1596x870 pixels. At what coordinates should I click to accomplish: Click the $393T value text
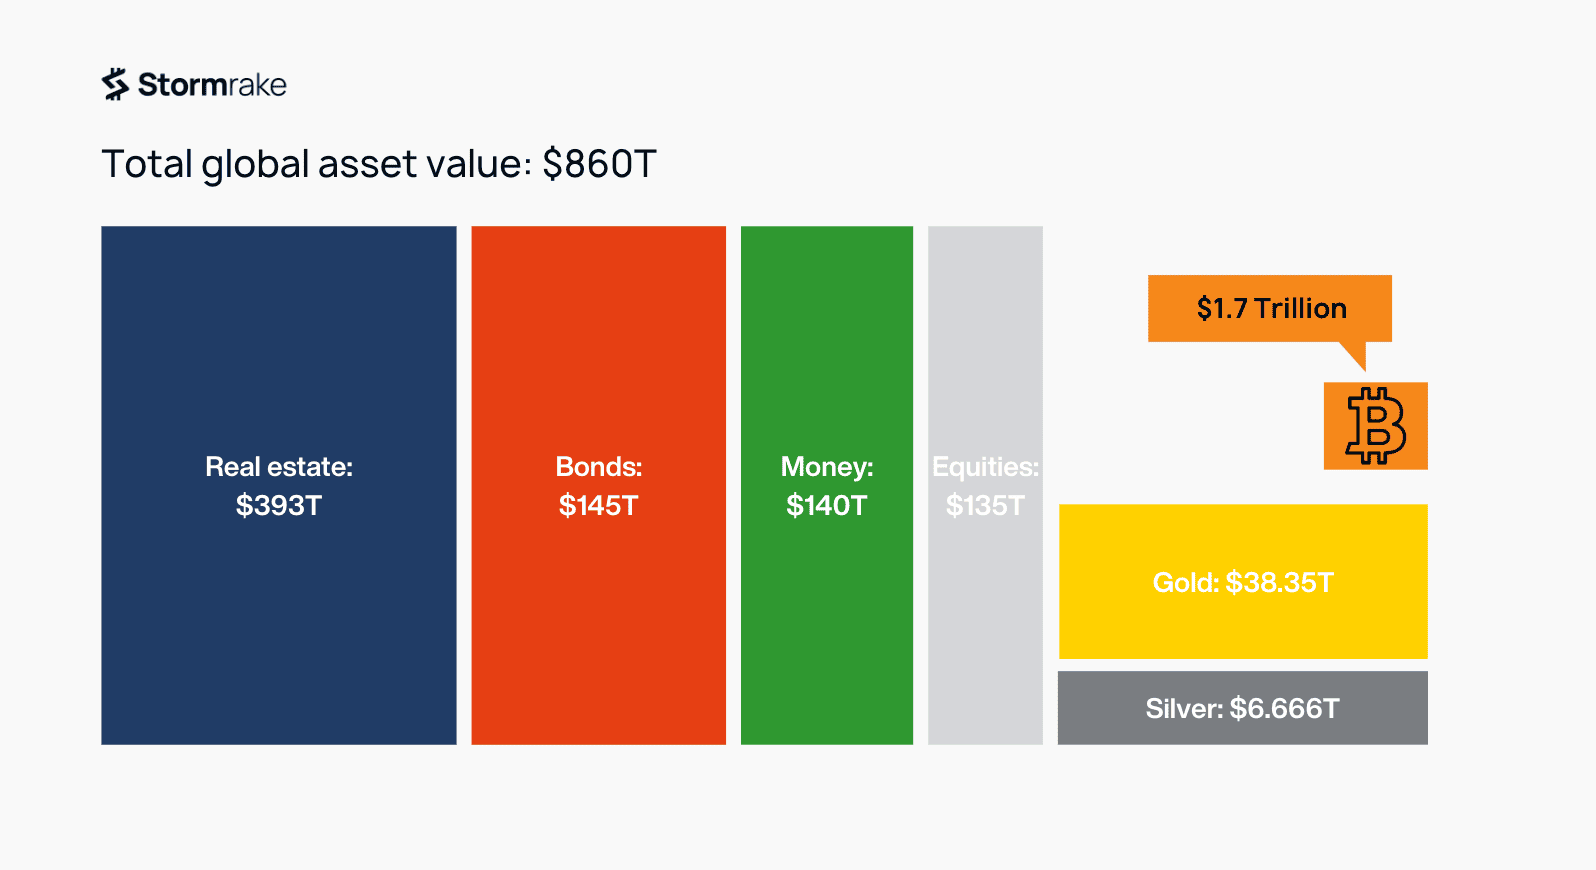[279, 506]
